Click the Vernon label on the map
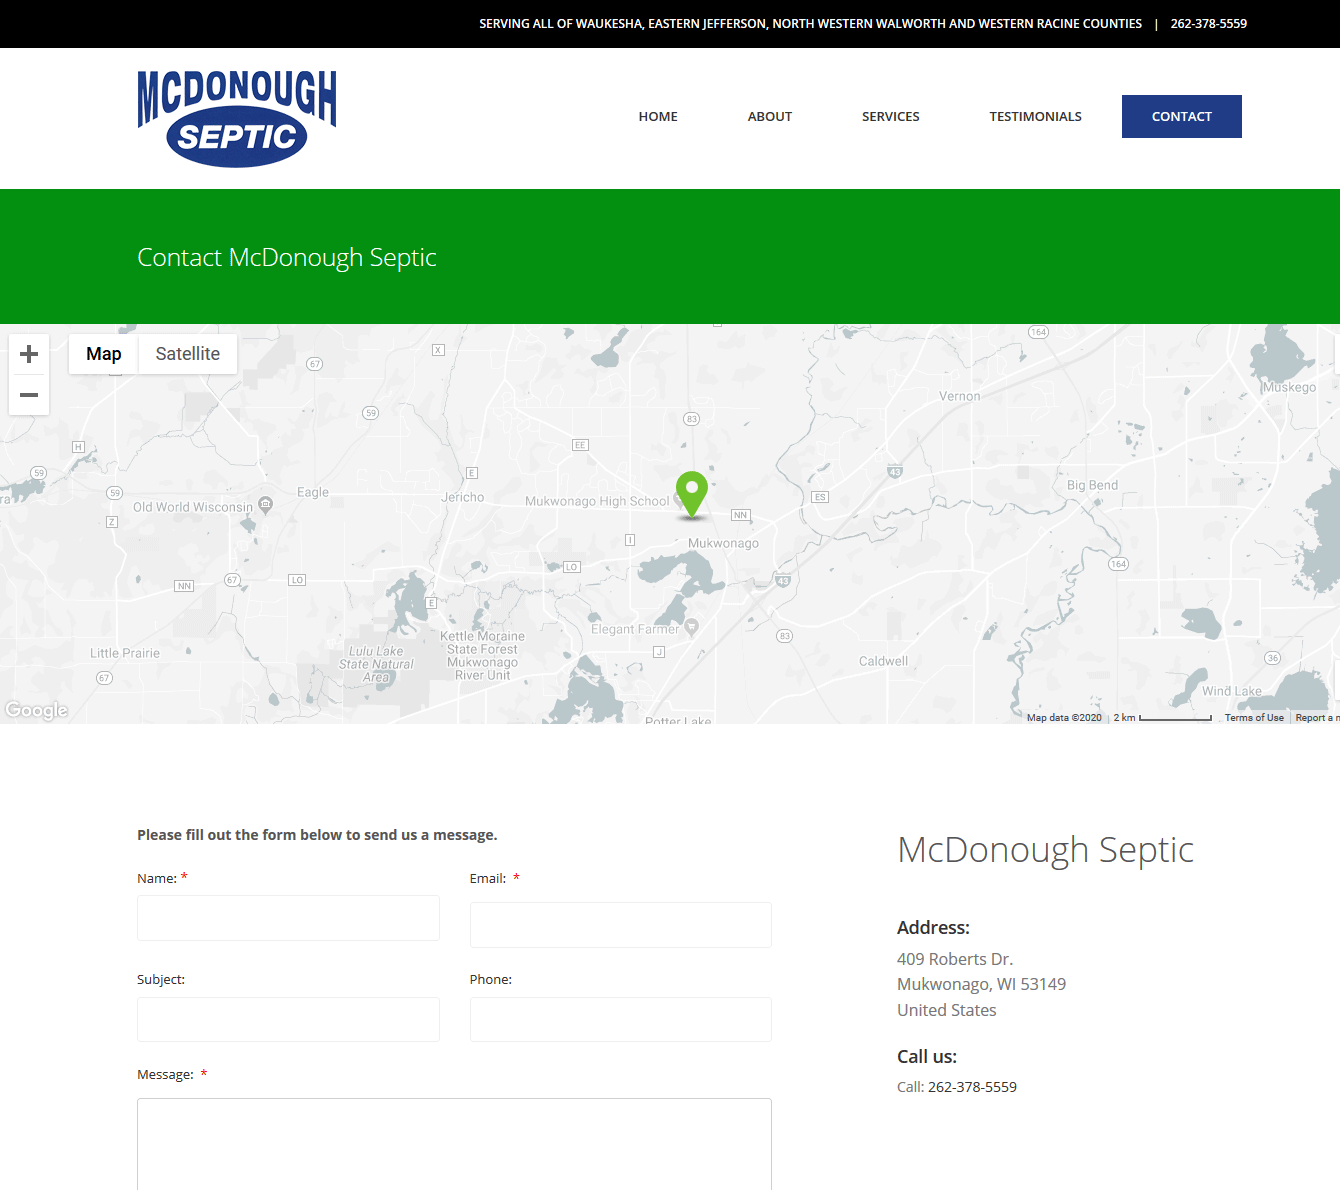 (960, 396)
